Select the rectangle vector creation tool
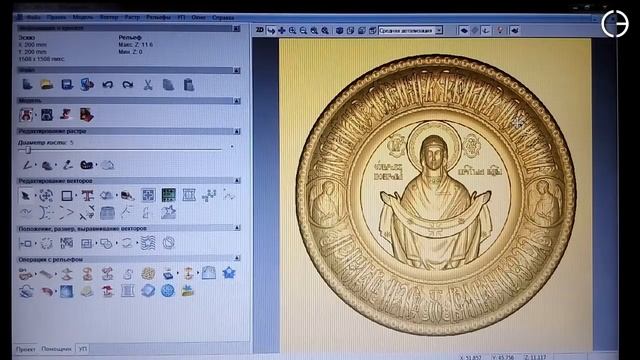 pyautogui.click(x=67, y=196)
